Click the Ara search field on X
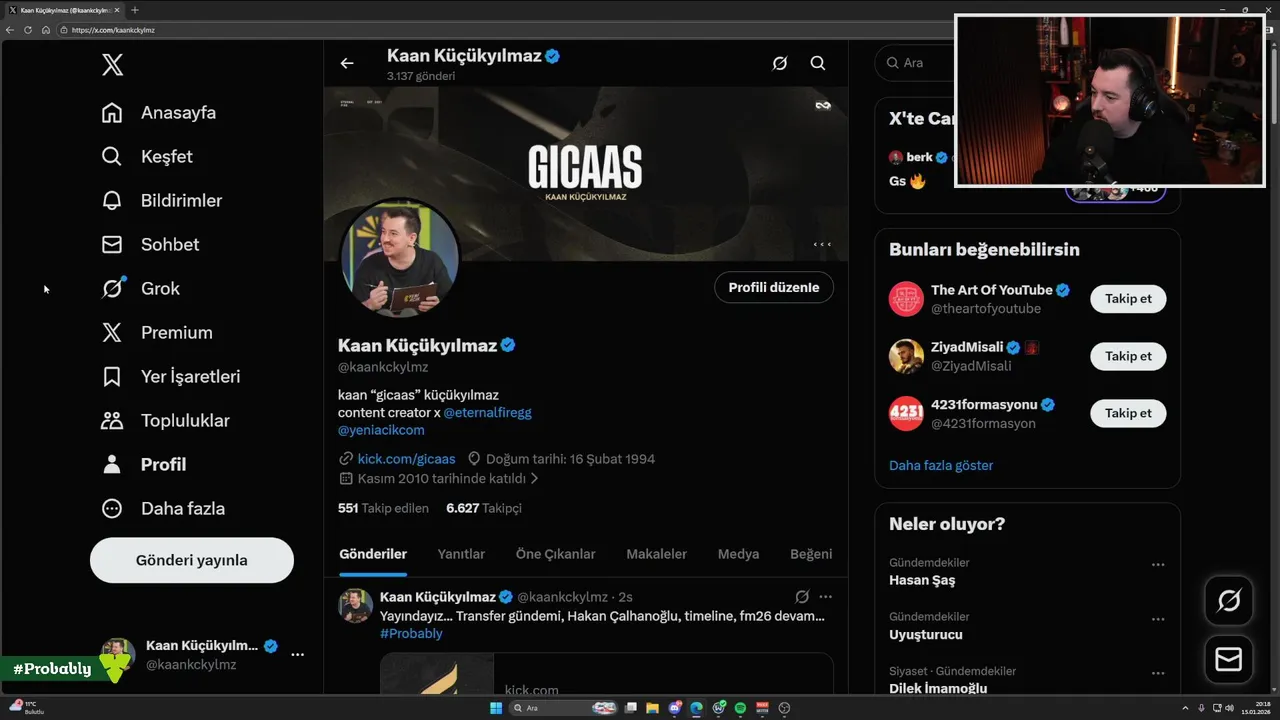 pyautogui.click(x=915, y=63)
